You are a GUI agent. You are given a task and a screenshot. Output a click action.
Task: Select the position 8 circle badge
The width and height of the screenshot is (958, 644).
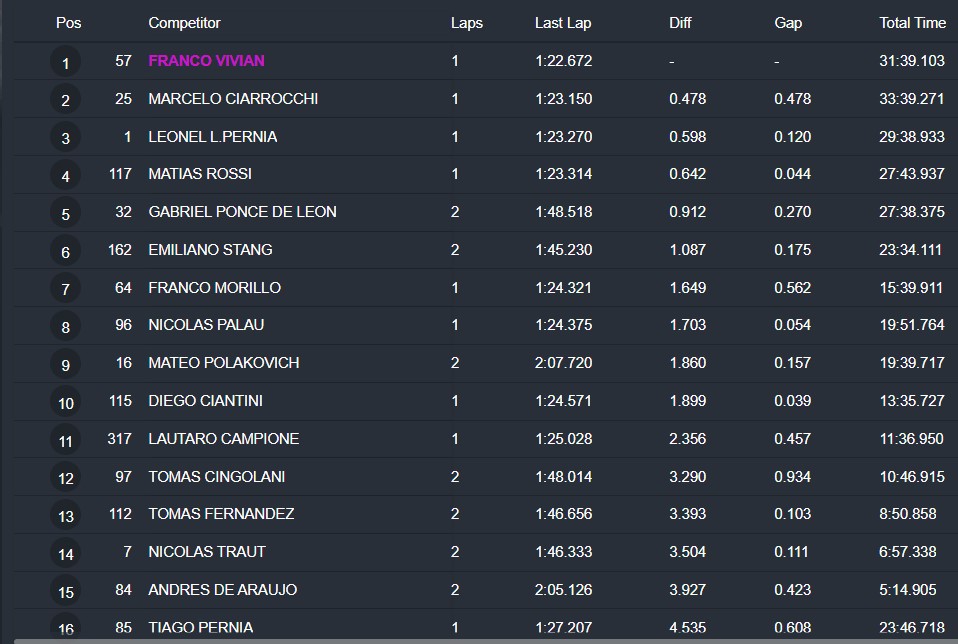pos(66,327)
